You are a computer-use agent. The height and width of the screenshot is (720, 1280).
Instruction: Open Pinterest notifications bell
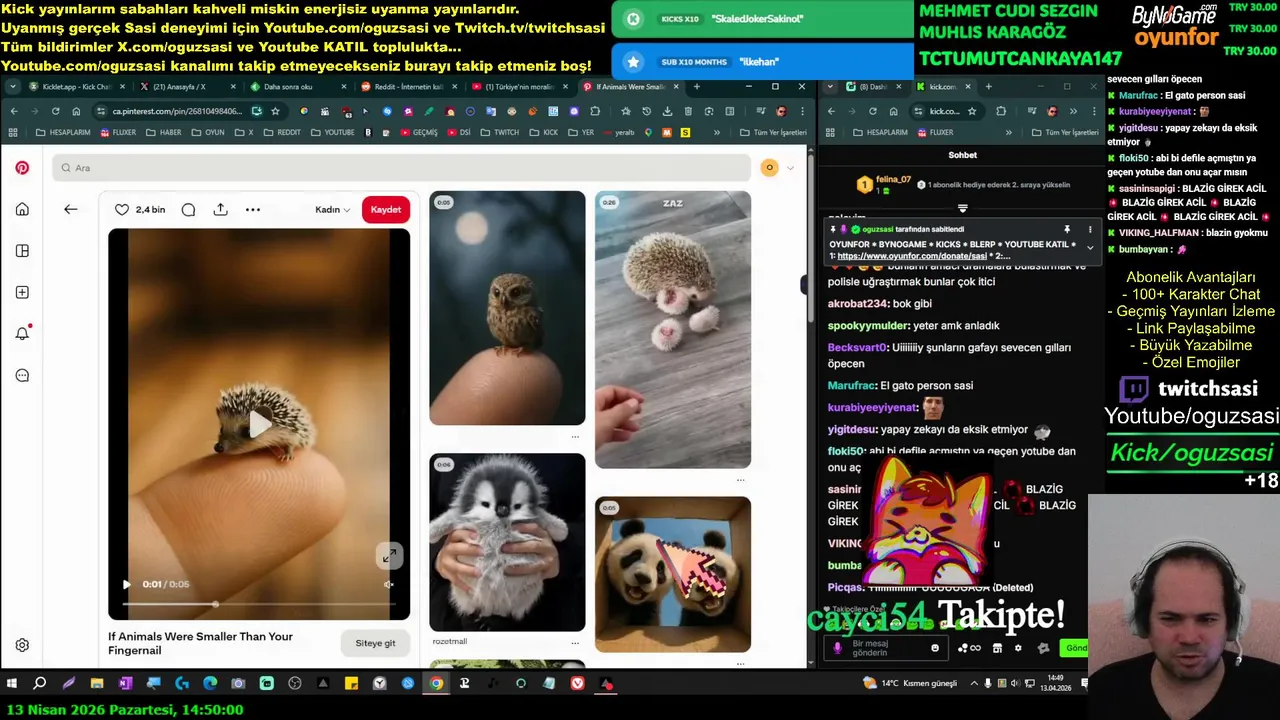point(22,334)
